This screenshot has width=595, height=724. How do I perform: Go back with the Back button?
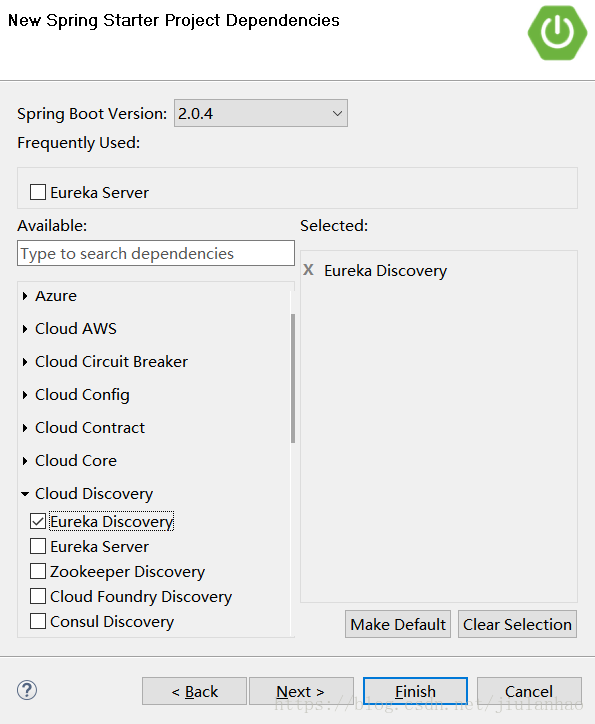pyautogui.click(x=194, y=691)
